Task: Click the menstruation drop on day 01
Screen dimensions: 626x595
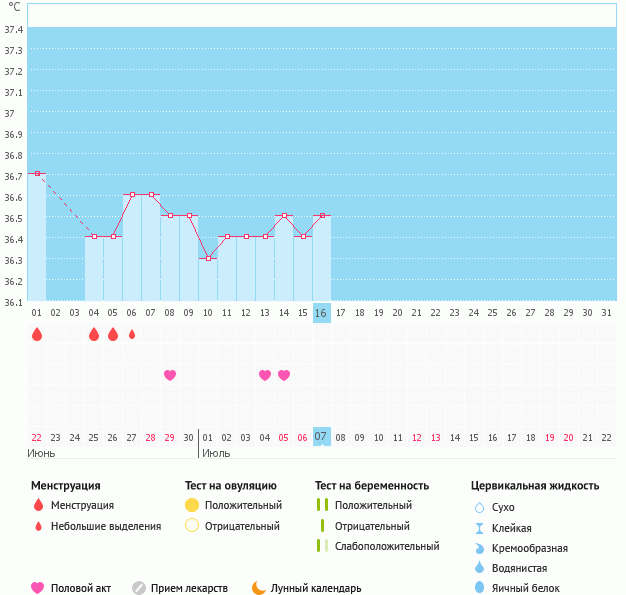Action: coord(37,334)
